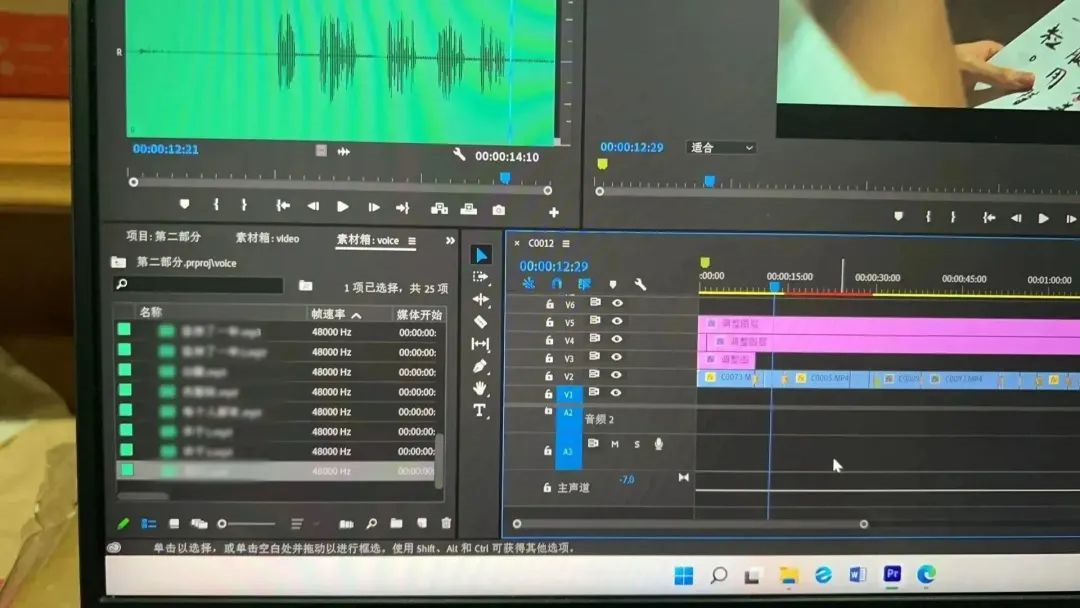Screen dimensions: 1080x608
Task: Select the Track Select Forward tool
Action: click(x=480, y=277)
